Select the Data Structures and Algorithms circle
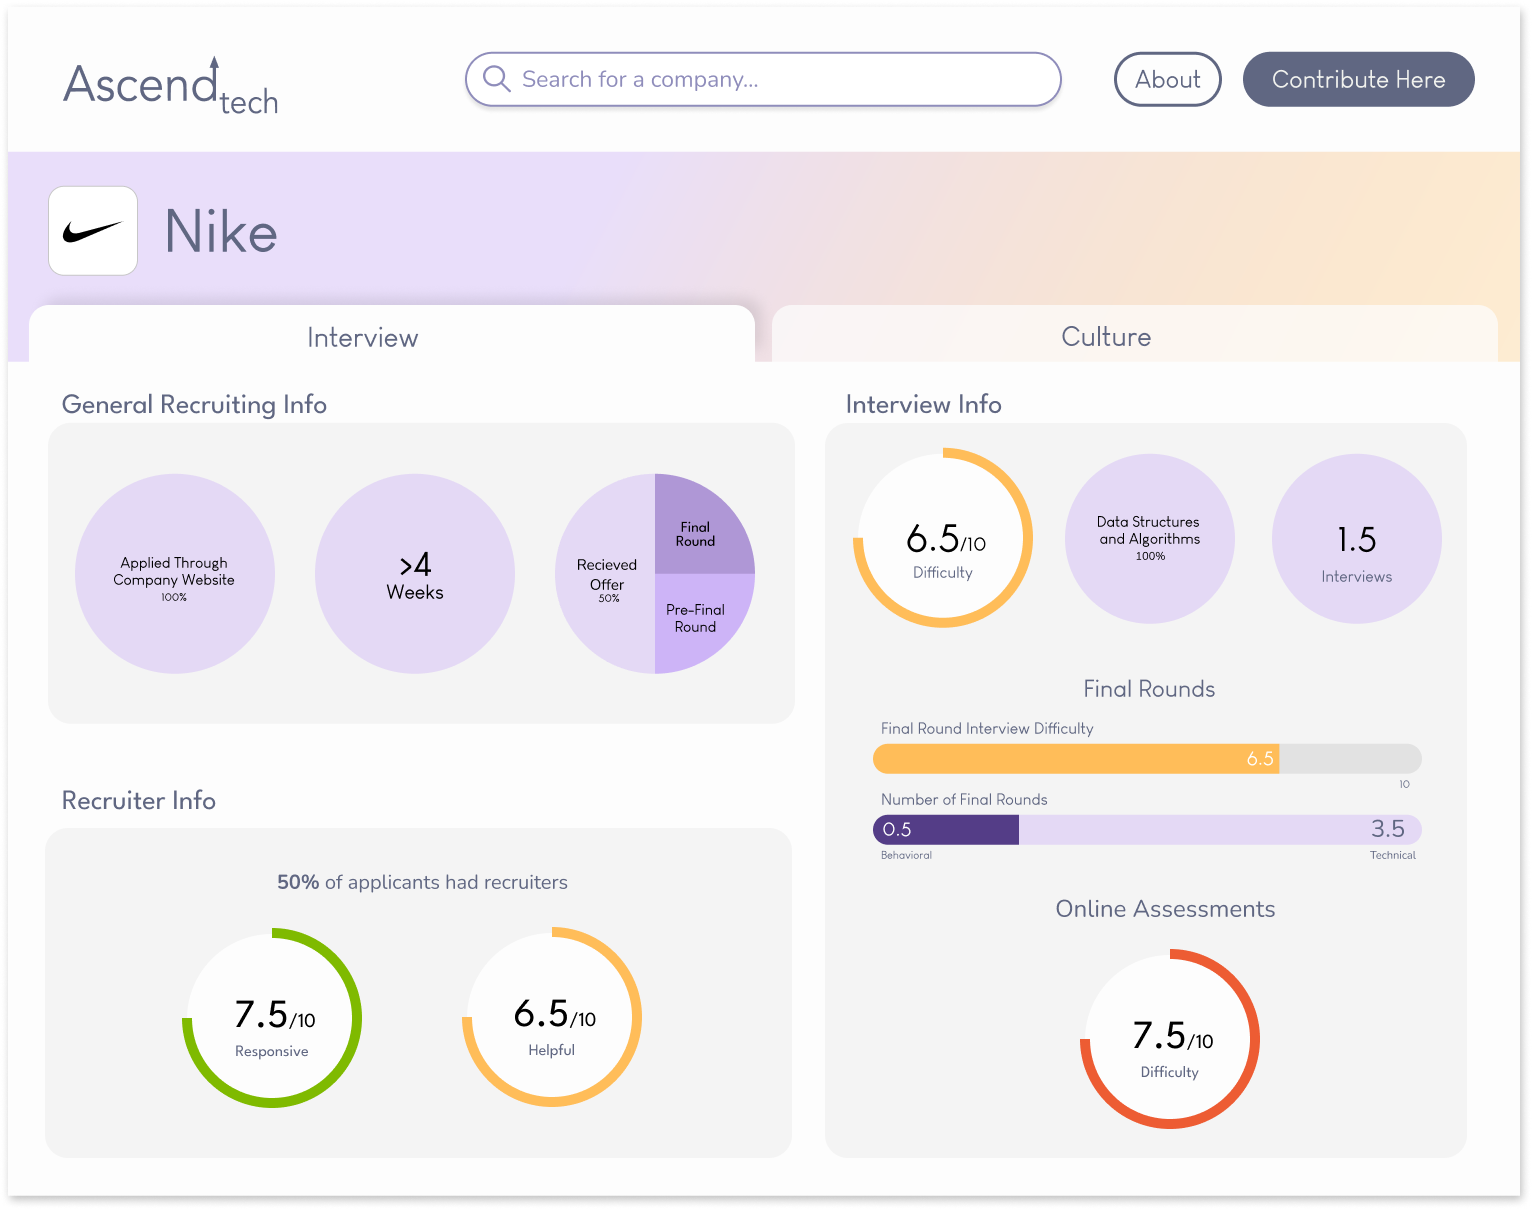1532x1210 pixels. [x=1150, y=539]
